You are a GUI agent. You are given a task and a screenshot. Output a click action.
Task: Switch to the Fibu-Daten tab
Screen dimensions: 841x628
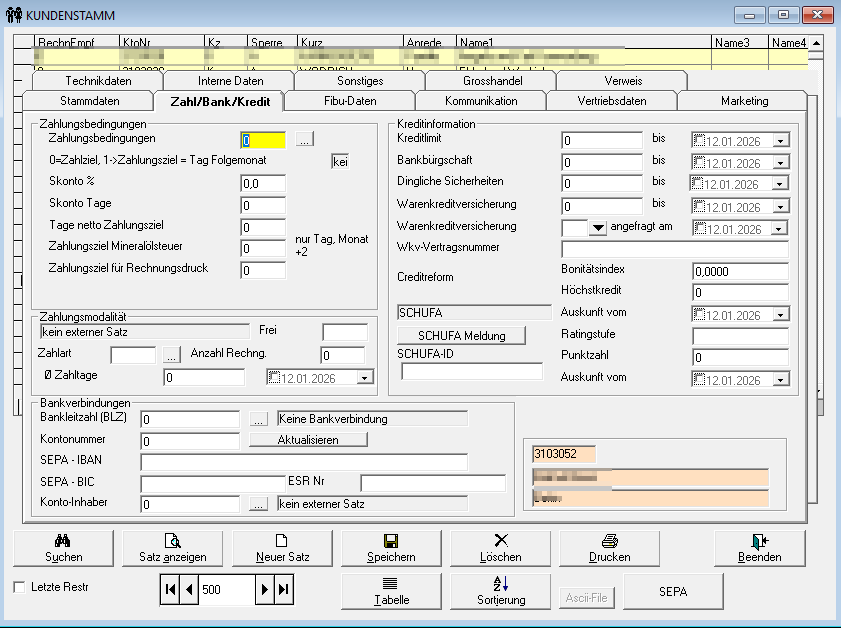point(350,101)
